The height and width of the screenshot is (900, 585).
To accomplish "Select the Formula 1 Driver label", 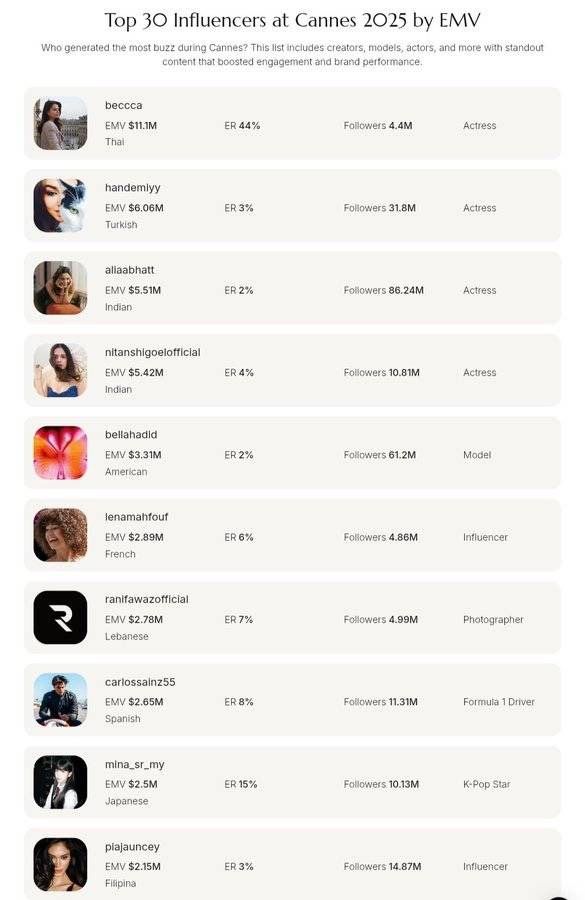I will pos(499,702).
